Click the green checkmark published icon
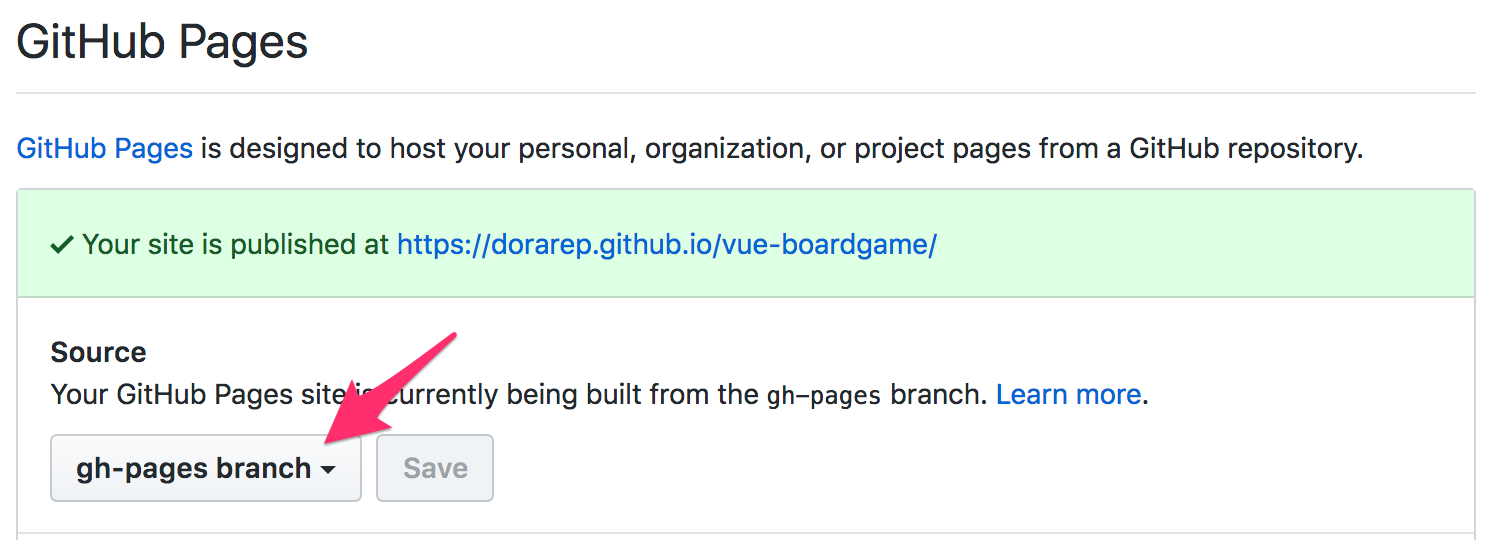The width and height of the screenshot is (1486, 540). point(62,245)
